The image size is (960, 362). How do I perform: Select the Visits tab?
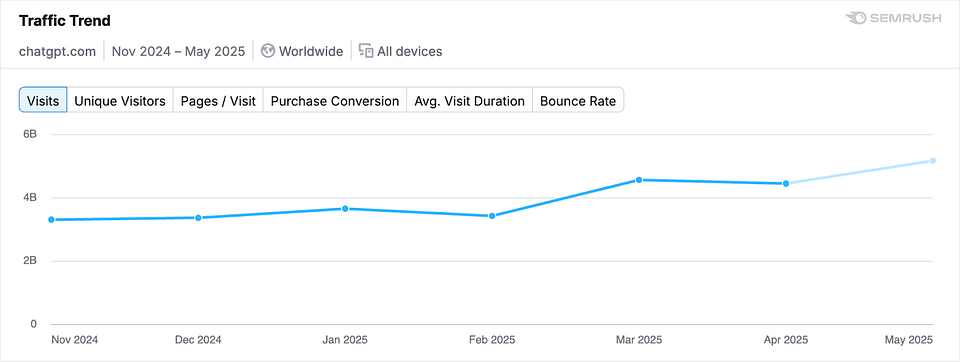43,100
